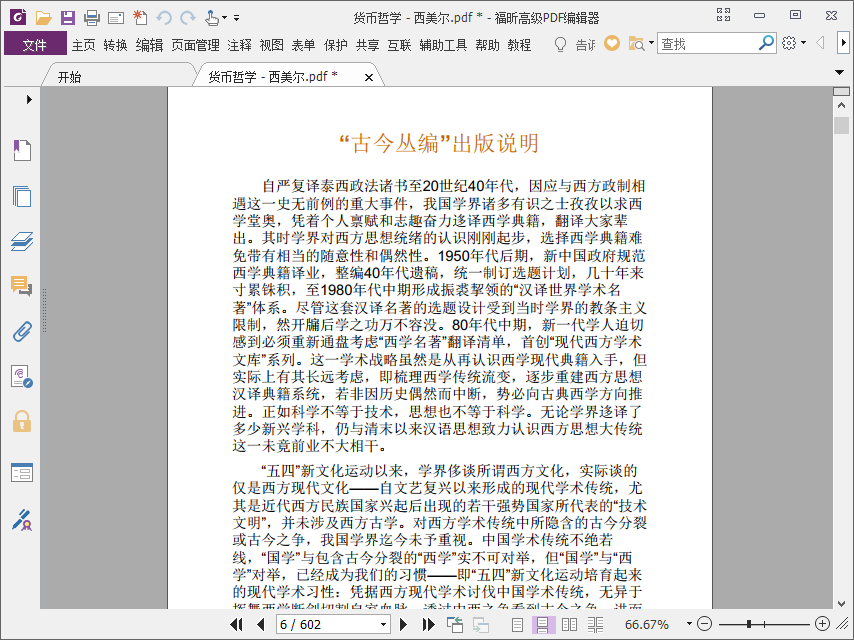Click the vertical scrollbar thumb
The height and width of the screenshot is (640, 854).
click(841, 125)
